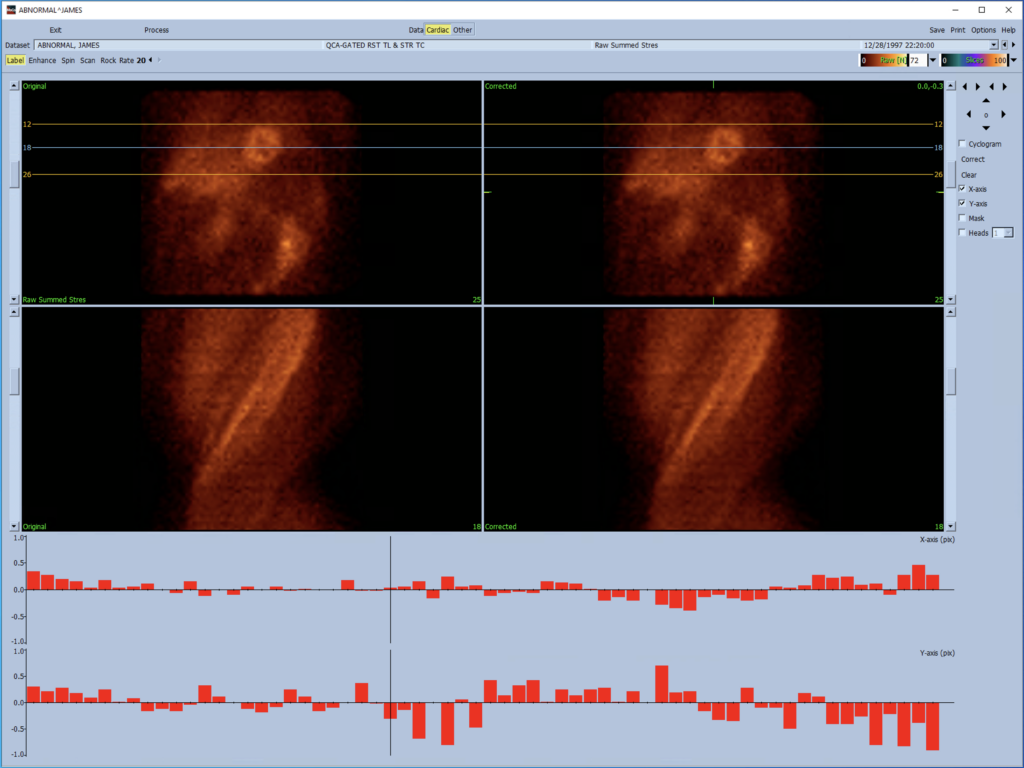The height and width of the screenshot is (768, 1024).
Task: Switch to the Data tab
Action: pos(416,30)
